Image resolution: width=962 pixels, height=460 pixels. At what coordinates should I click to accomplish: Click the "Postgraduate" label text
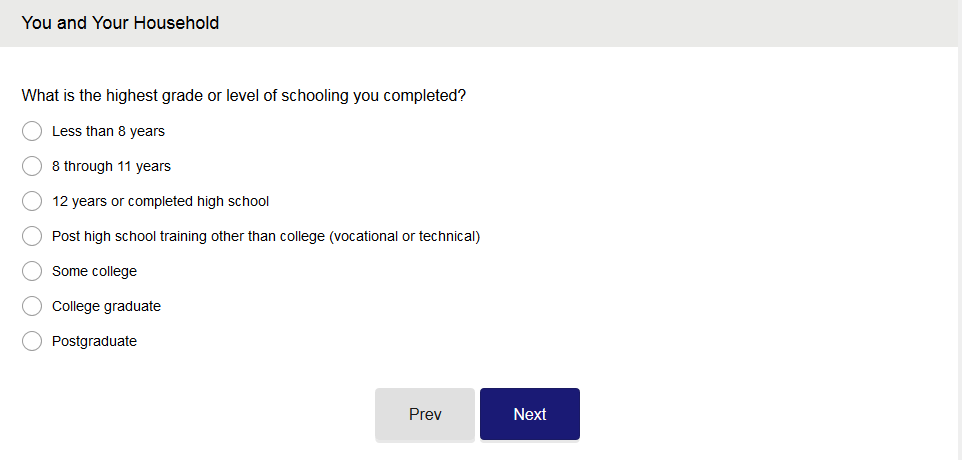tap(94, 341)
